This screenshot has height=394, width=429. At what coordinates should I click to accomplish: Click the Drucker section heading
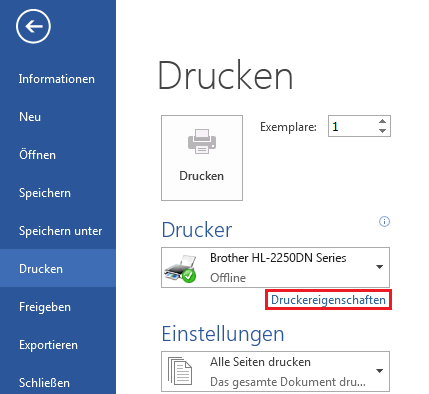point(197,230)
